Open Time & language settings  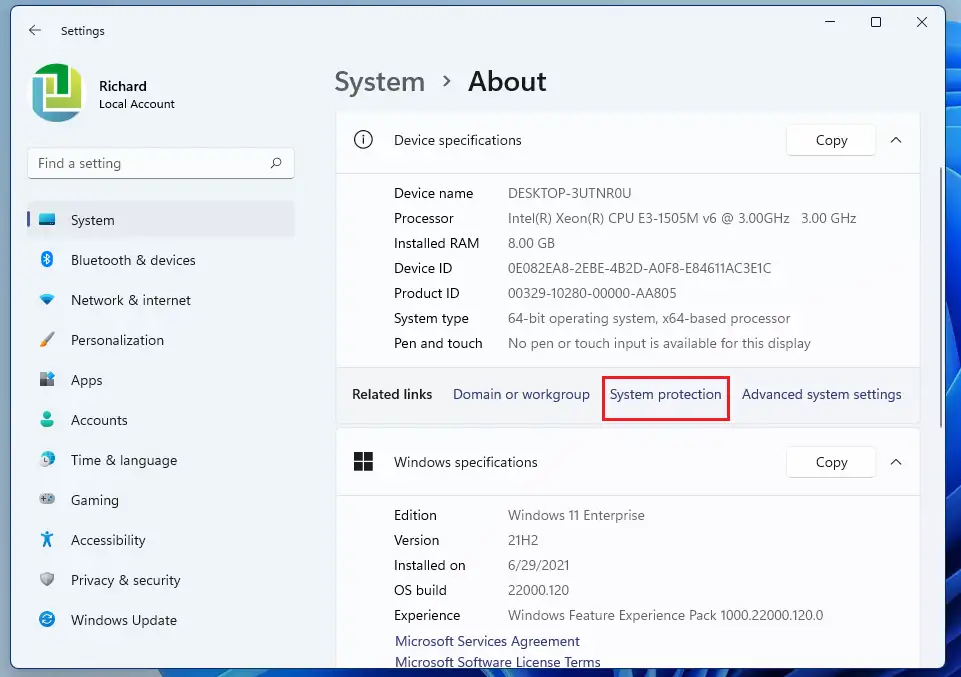pyautogui.click(x=161, y=460)
